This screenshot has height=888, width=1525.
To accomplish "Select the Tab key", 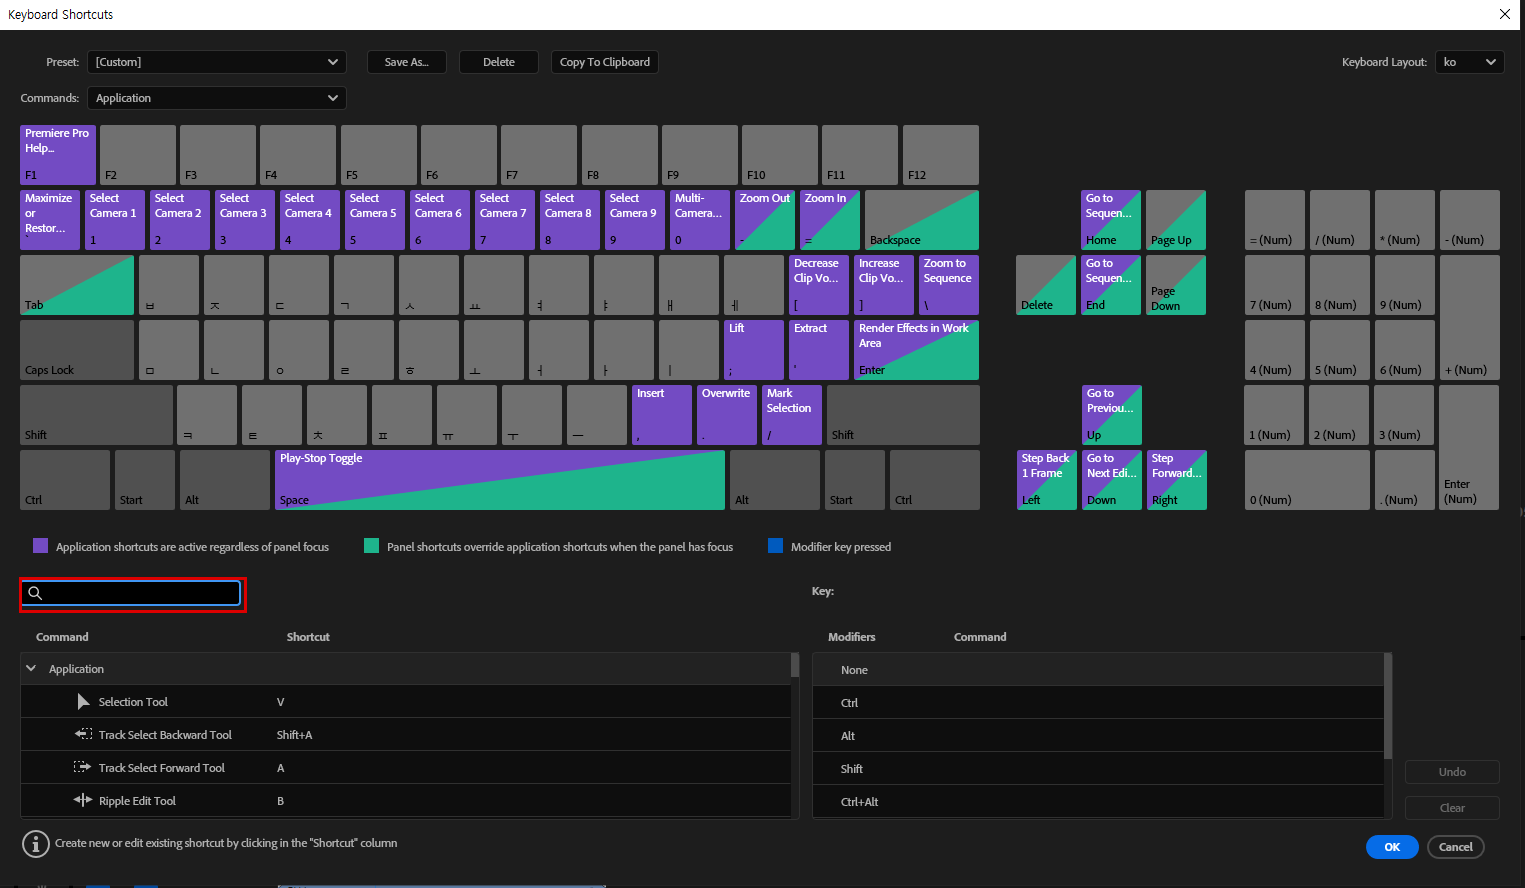I will point(77,285).
